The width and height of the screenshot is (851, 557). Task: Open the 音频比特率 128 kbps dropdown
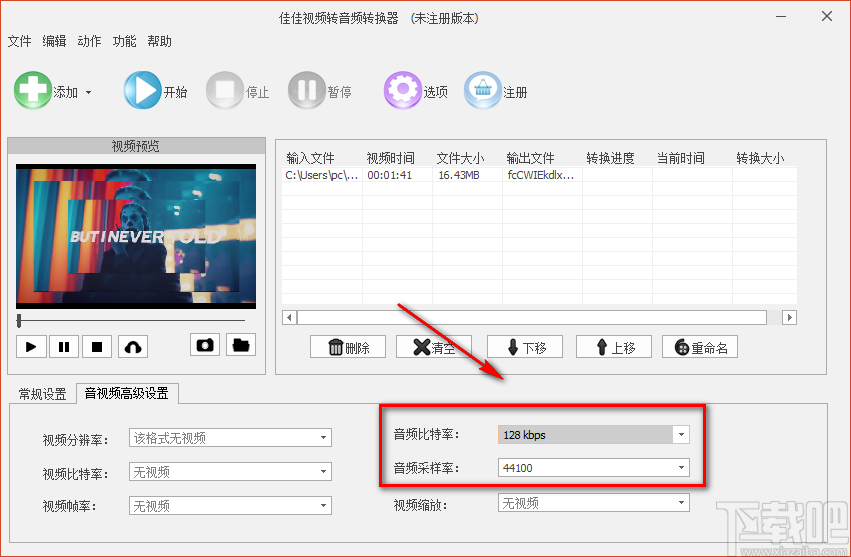(594, 434)
